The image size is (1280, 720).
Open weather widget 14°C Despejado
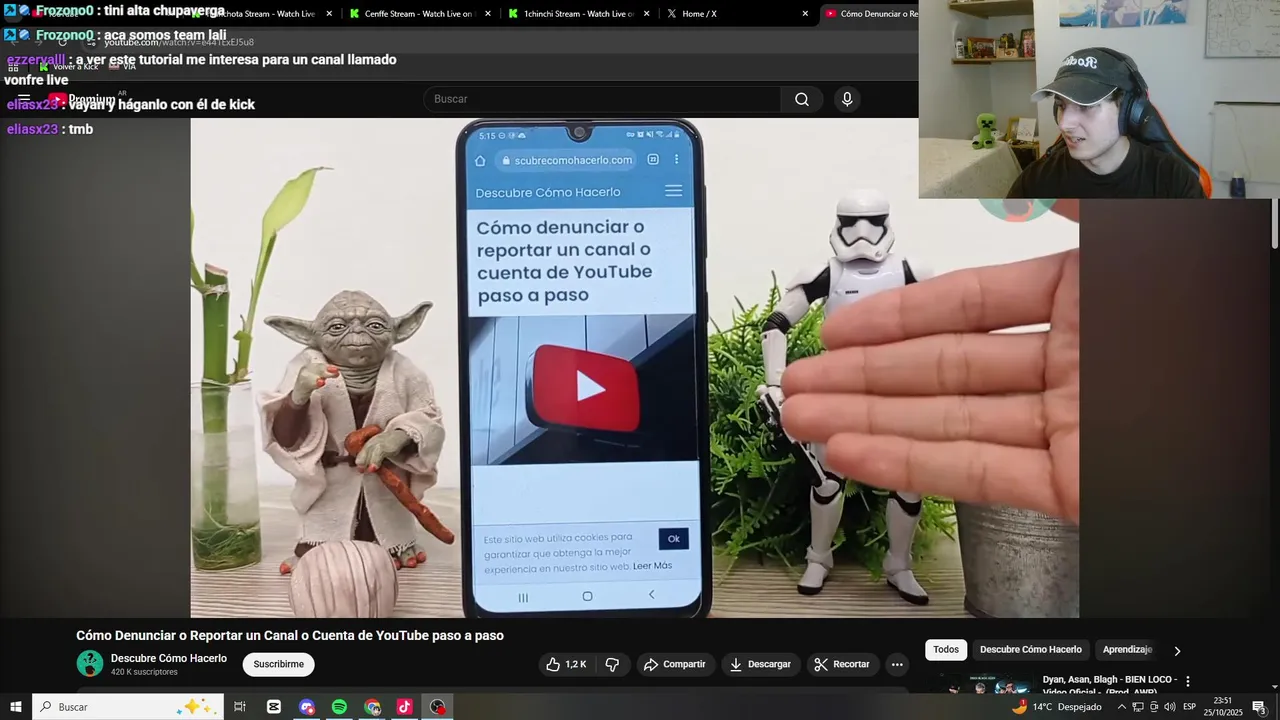point(1056,707)
